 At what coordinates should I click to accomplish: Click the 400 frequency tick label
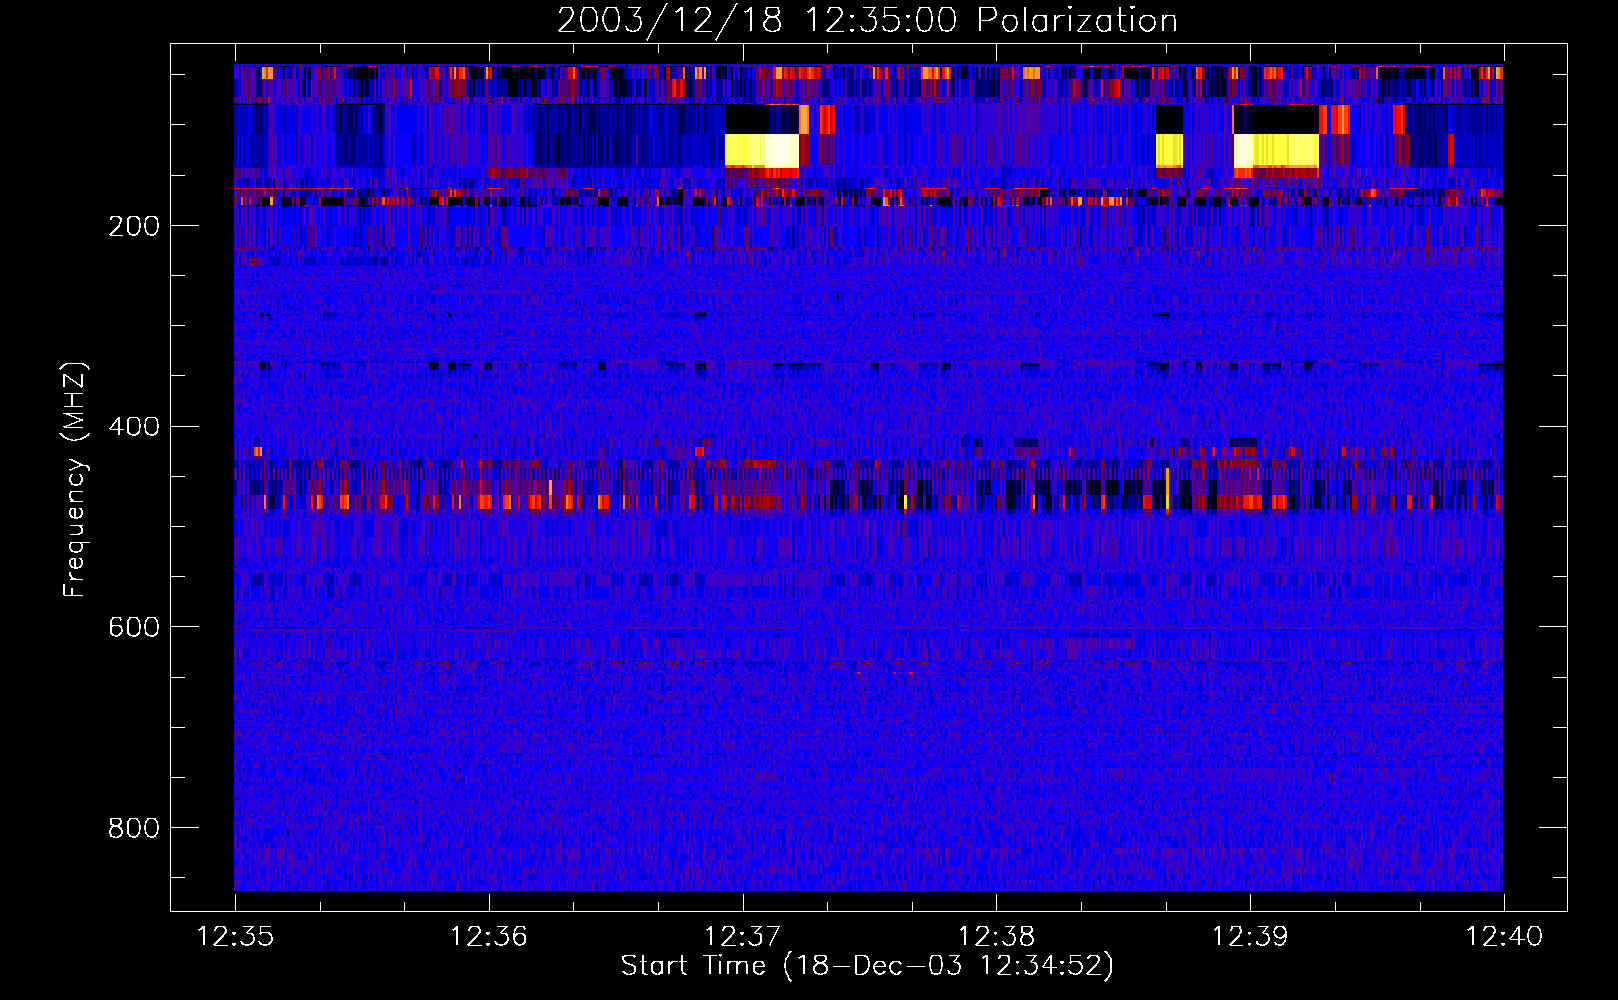tap(134, 427)
